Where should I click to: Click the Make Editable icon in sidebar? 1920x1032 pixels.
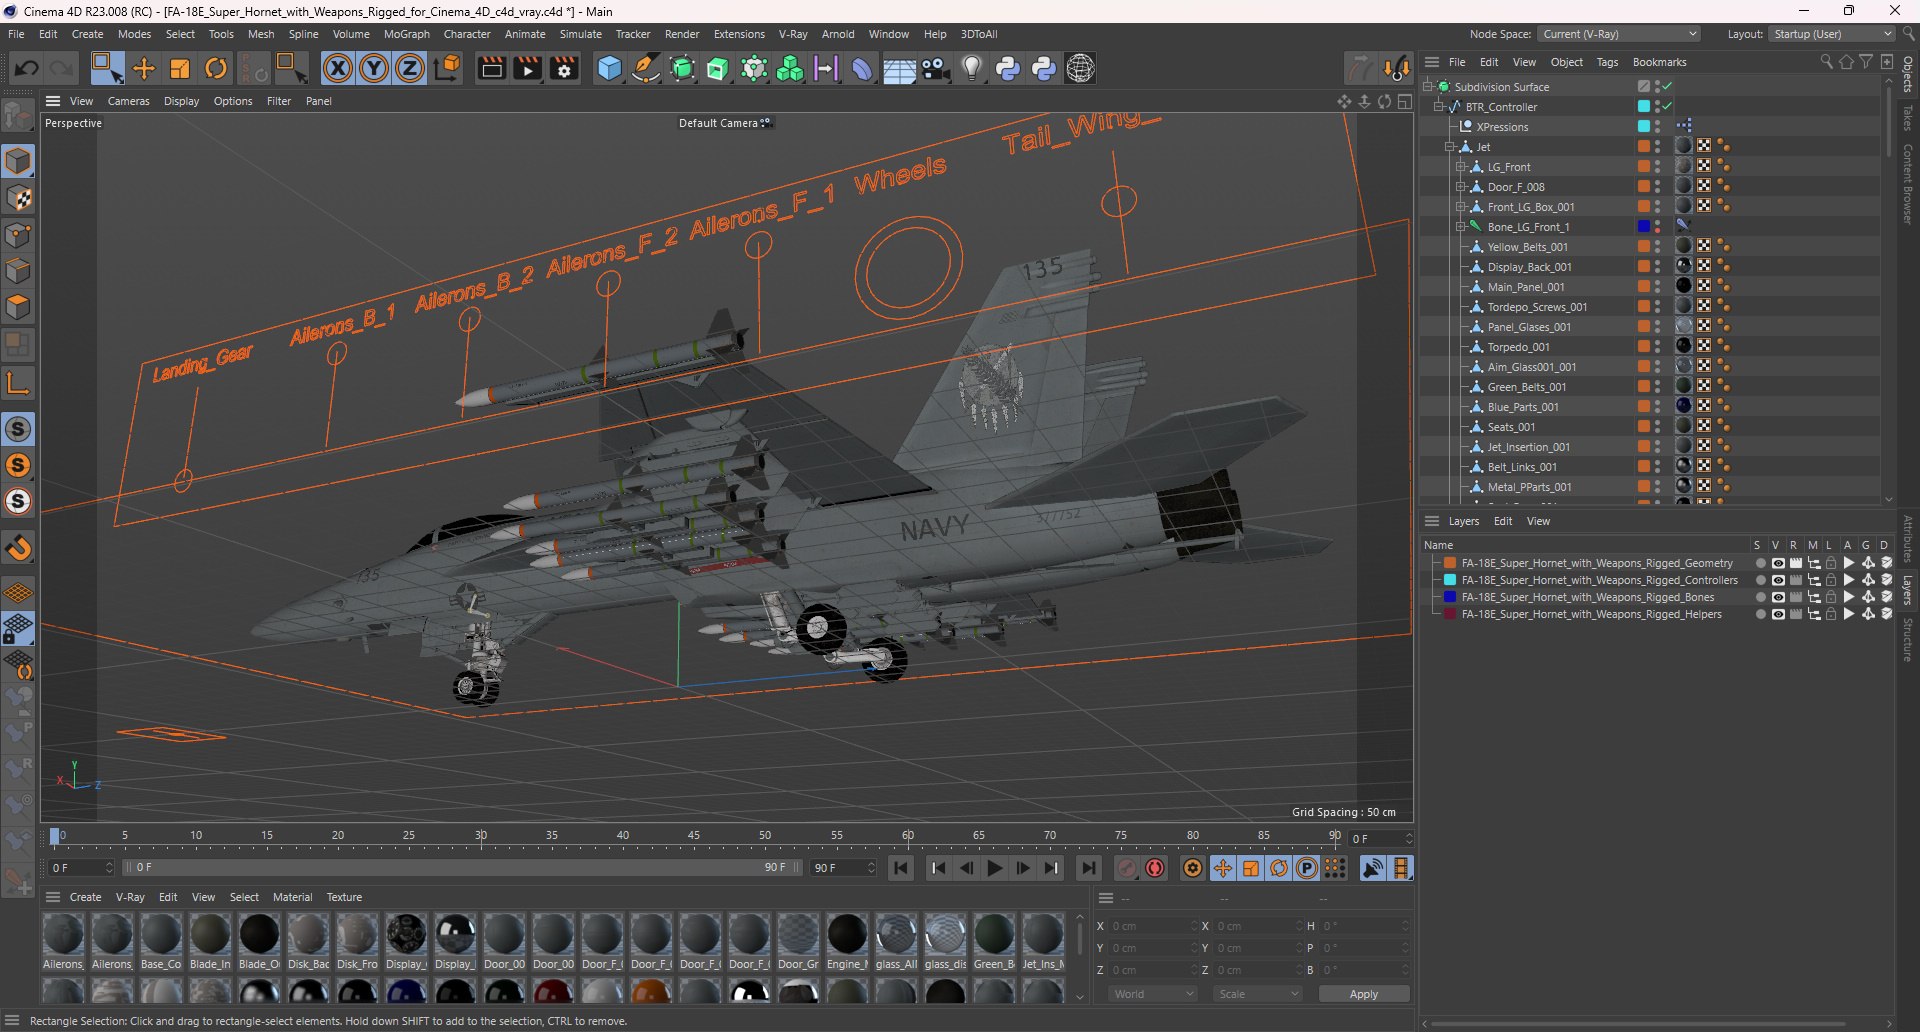tap(18, 116)
